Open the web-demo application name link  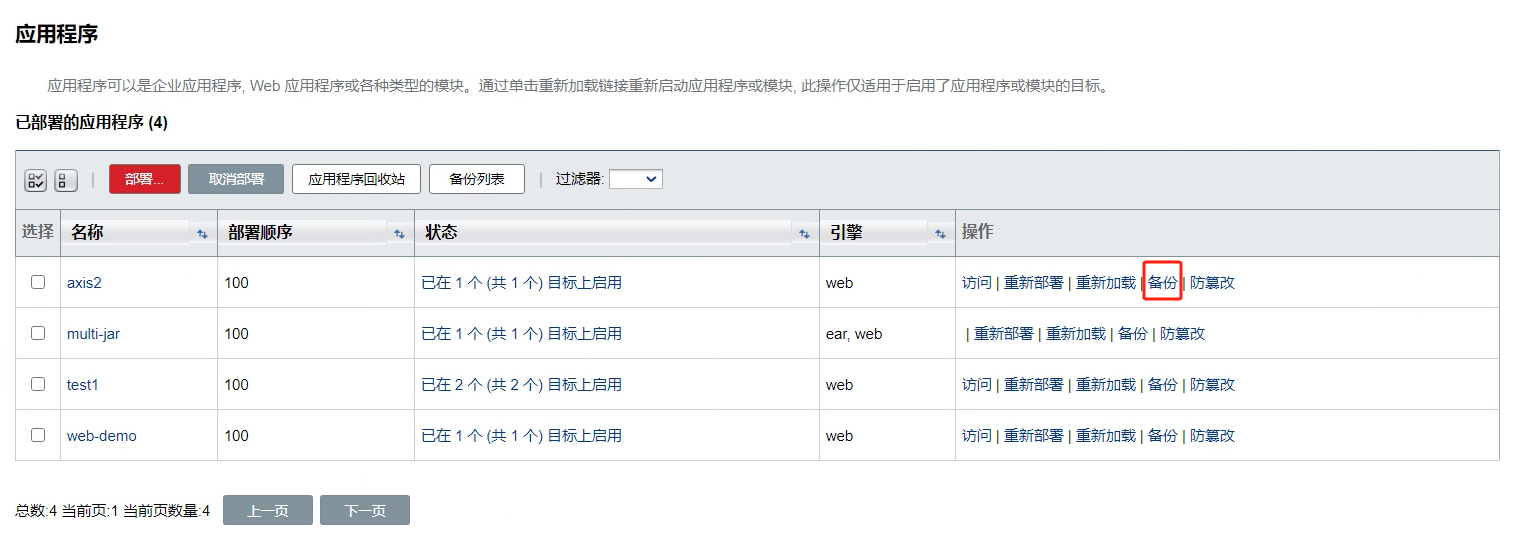[101, 436]
